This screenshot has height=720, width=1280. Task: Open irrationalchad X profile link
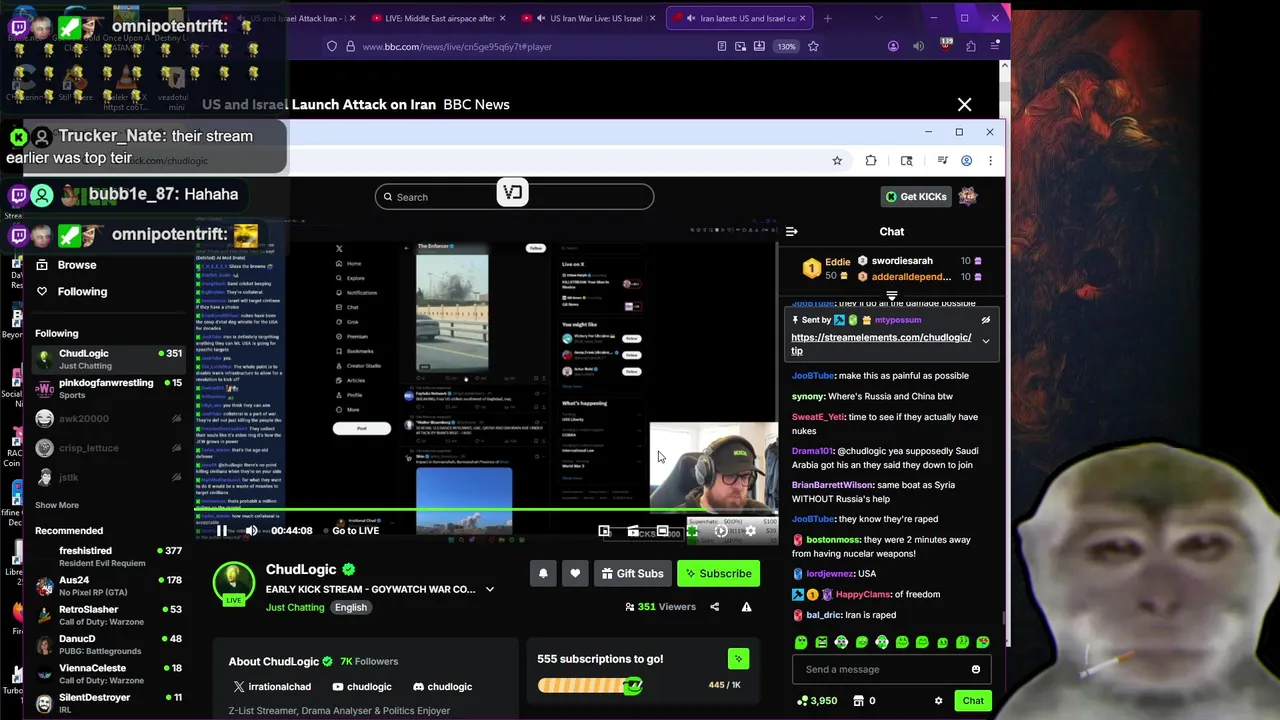[272, 687]
